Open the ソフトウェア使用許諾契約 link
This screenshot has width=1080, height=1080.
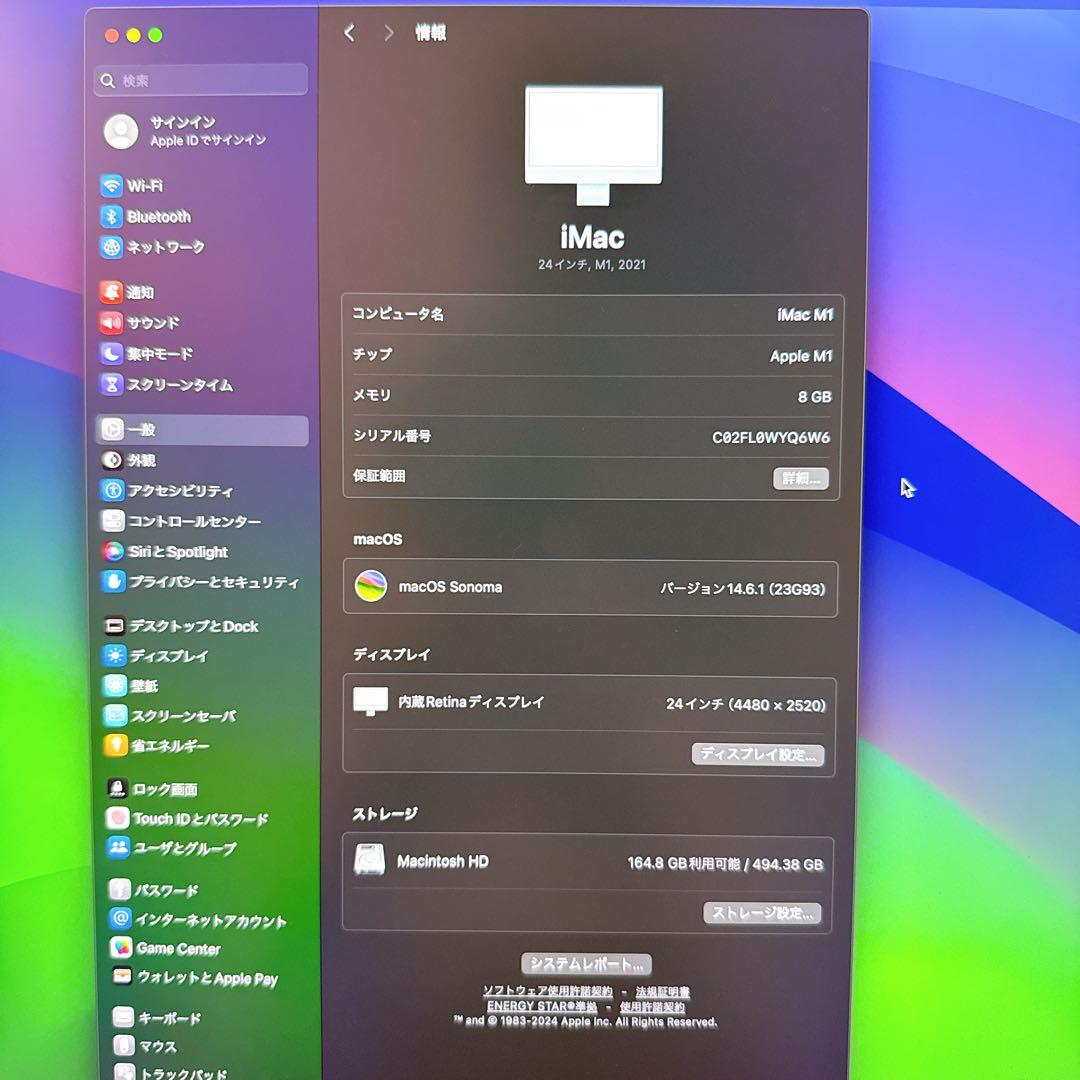pos(547,990)
